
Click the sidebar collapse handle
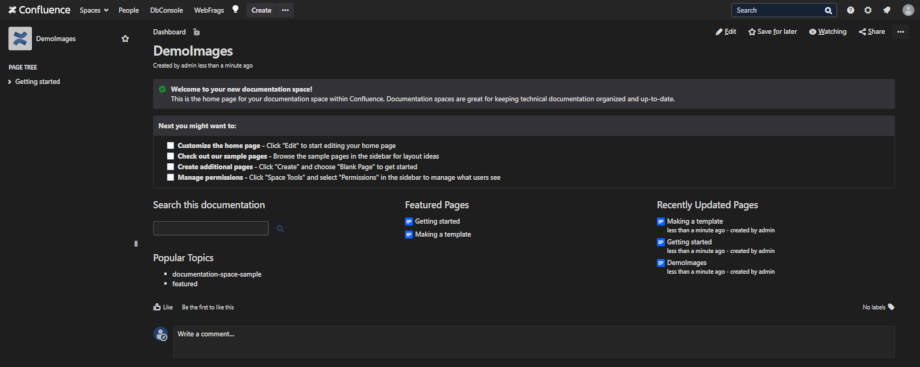[x=136, y=243]
